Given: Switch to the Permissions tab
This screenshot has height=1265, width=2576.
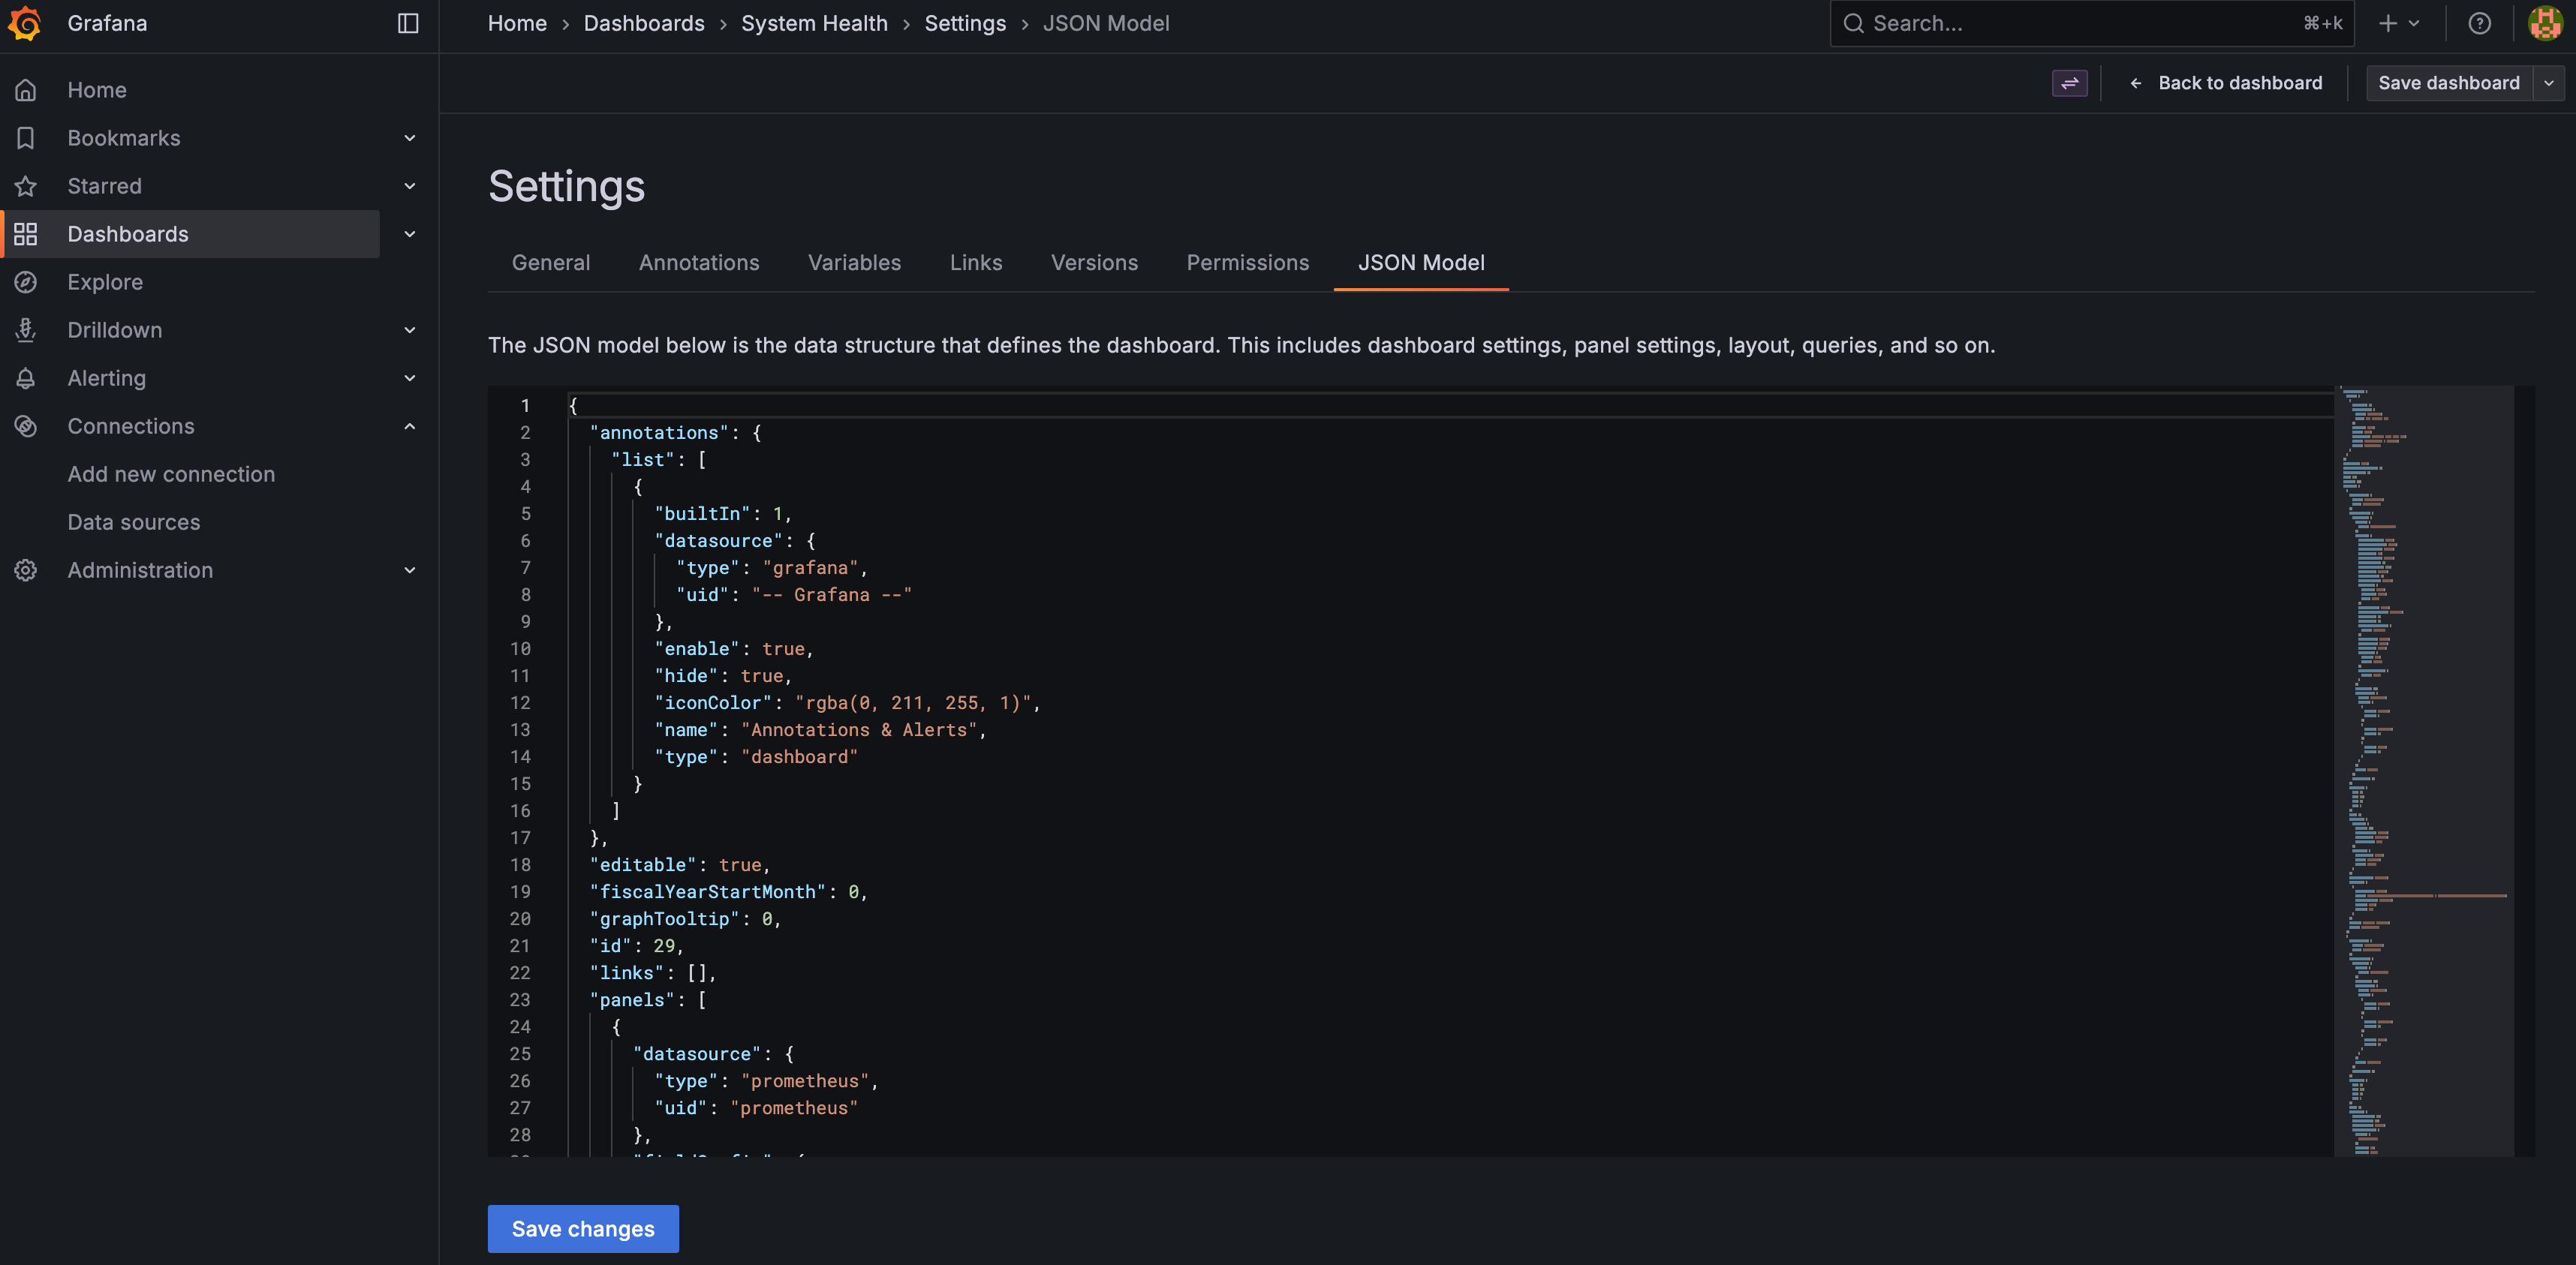Looking at the screenshot, I should [x=1247, y=263].
